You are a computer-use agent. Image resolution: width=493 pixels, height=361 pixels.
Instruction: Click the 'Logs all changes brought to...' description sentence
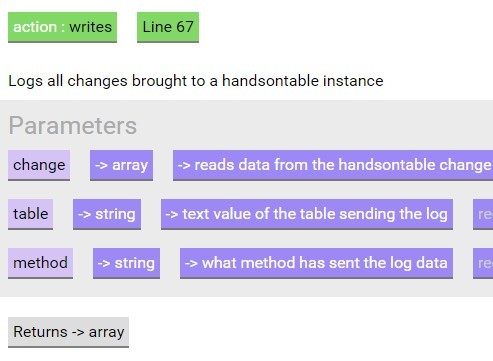click(x=196, y=81)
